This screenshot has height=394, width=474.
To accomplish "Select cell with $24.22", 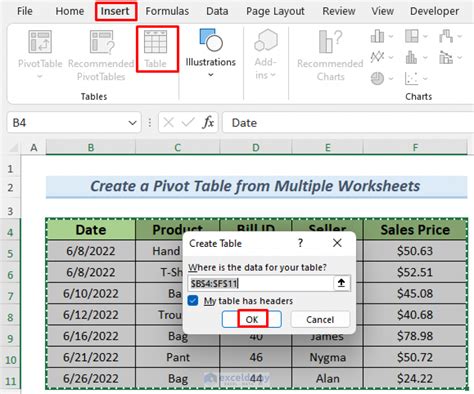I will click(415, 378).
